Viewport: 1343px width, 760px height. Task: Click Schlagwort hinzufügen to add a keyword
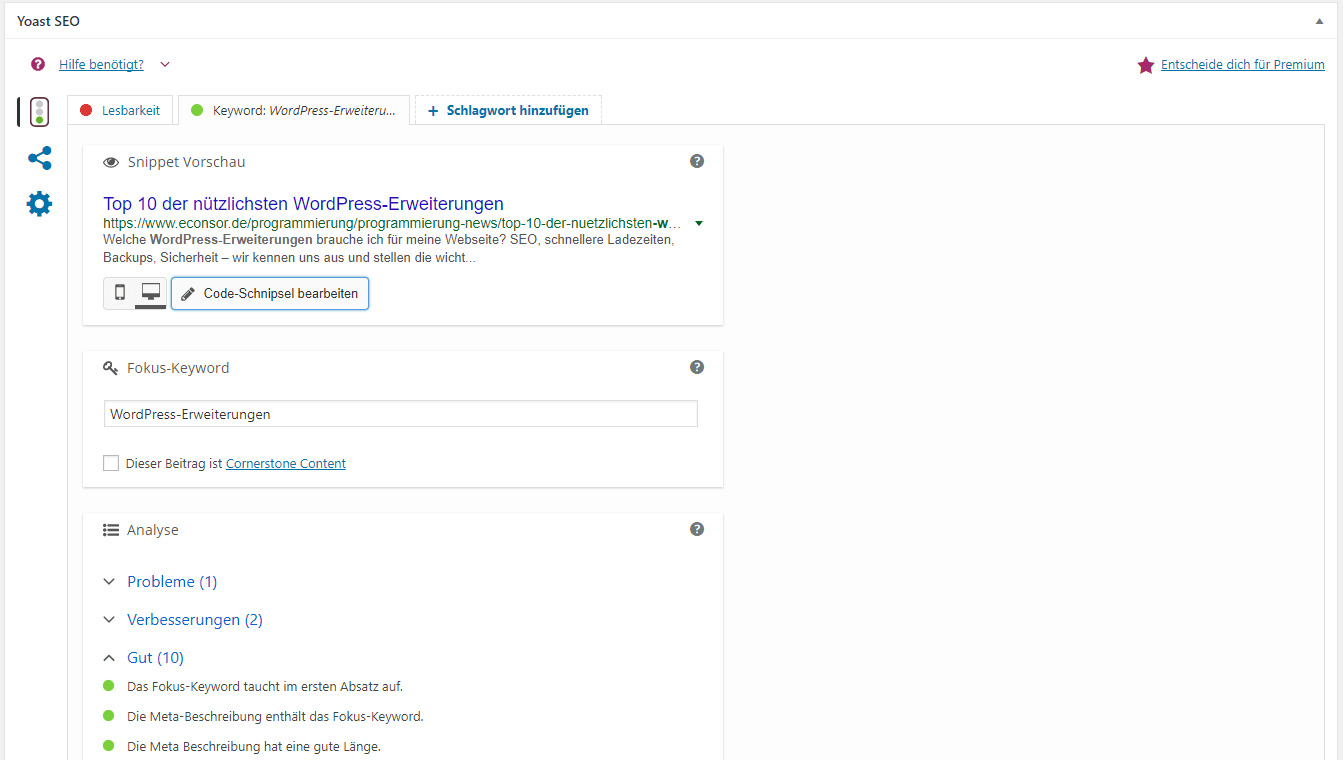508,110
